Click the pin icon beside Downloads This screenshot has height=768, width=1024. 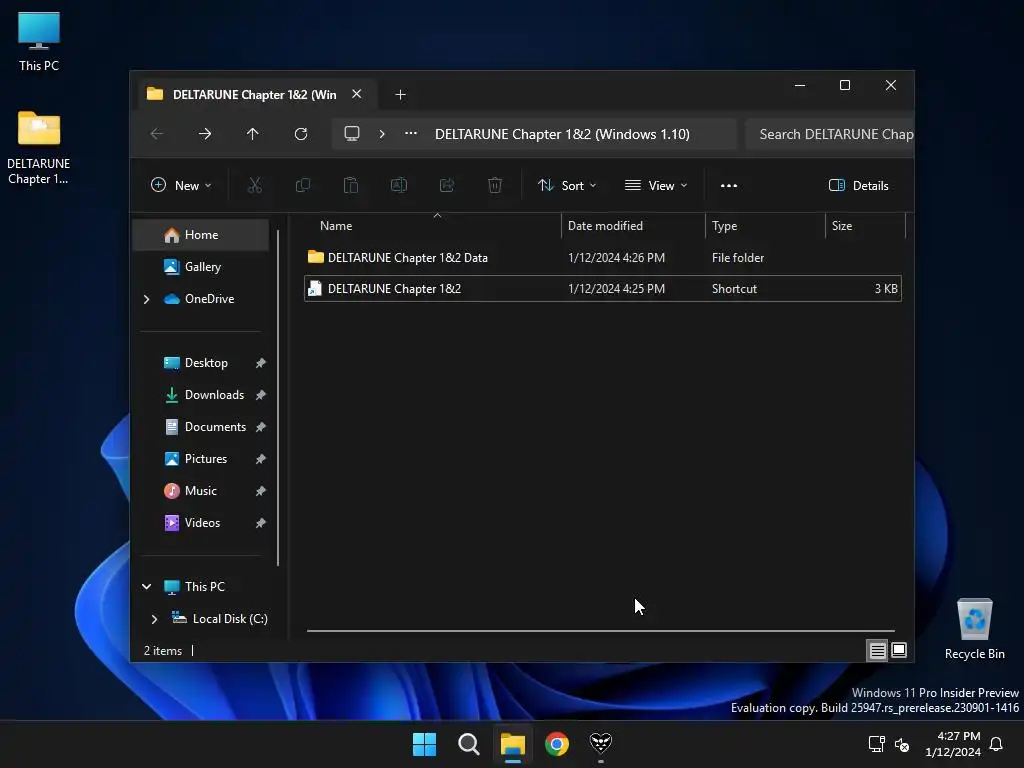click(261, 395)
